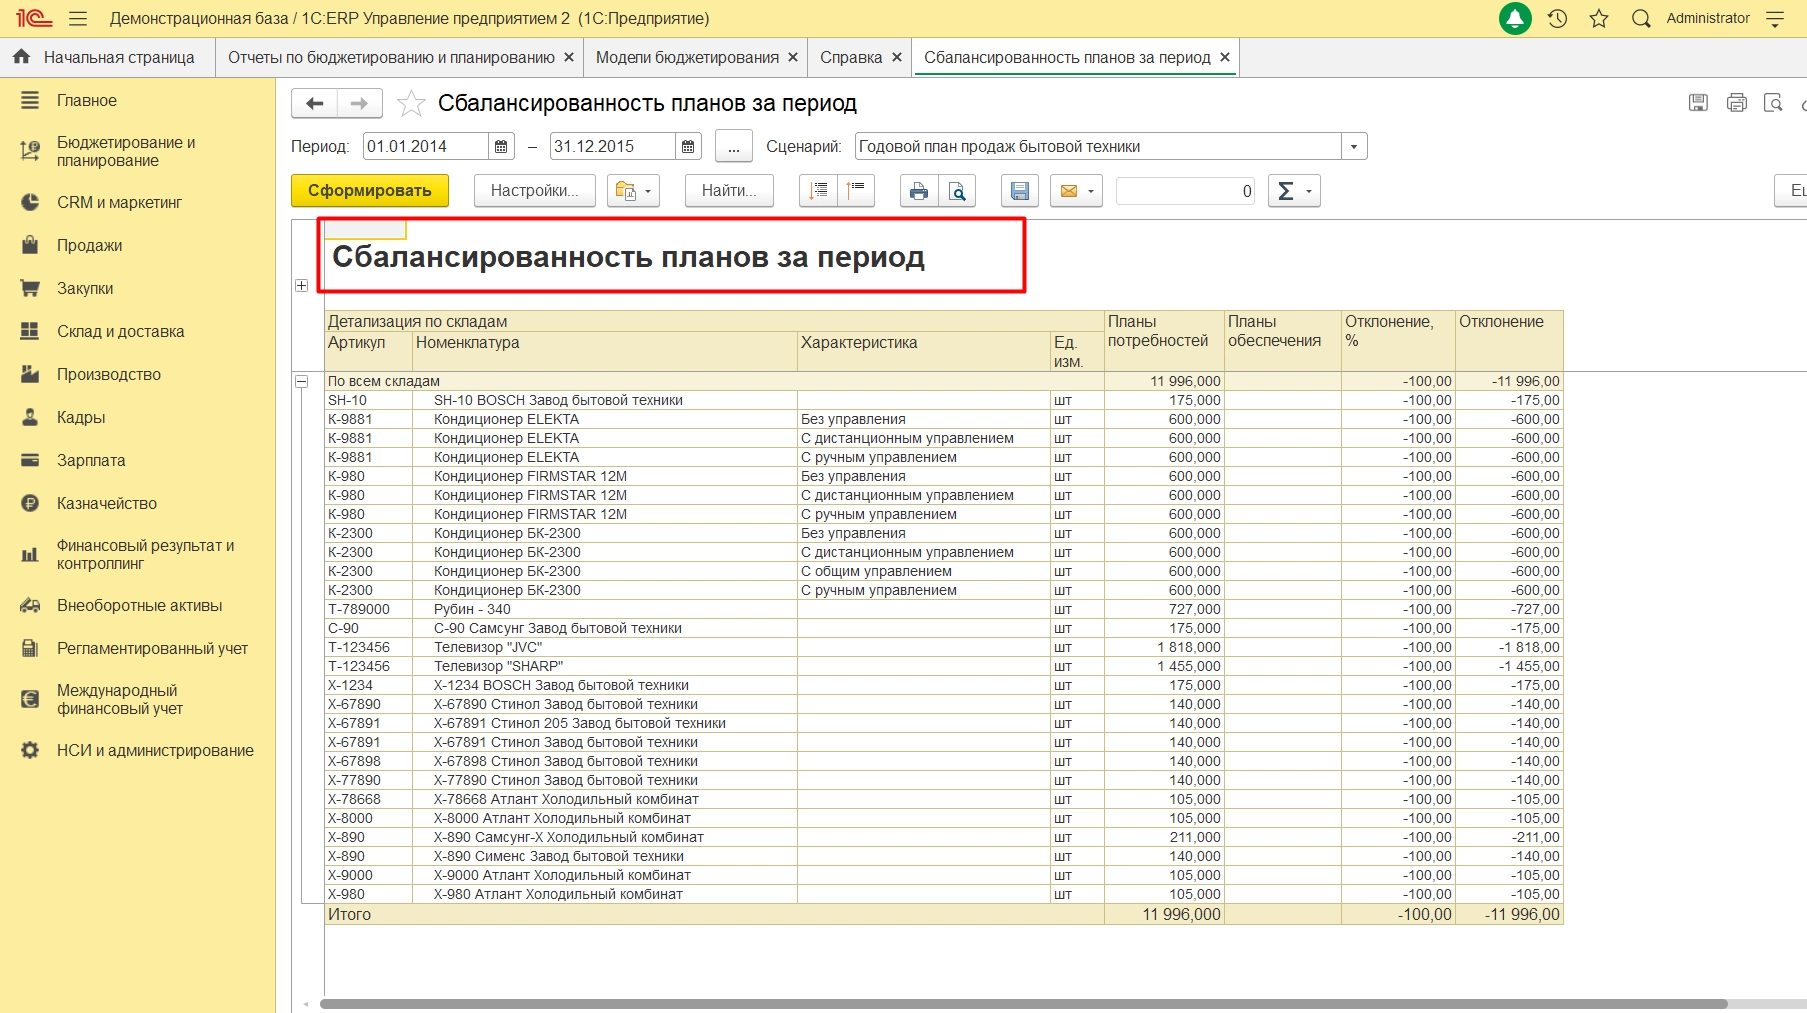The height and width of the screenshot is (1013, 1807).
Task: Click the Настройки... button
Action: tap(534, 191)
